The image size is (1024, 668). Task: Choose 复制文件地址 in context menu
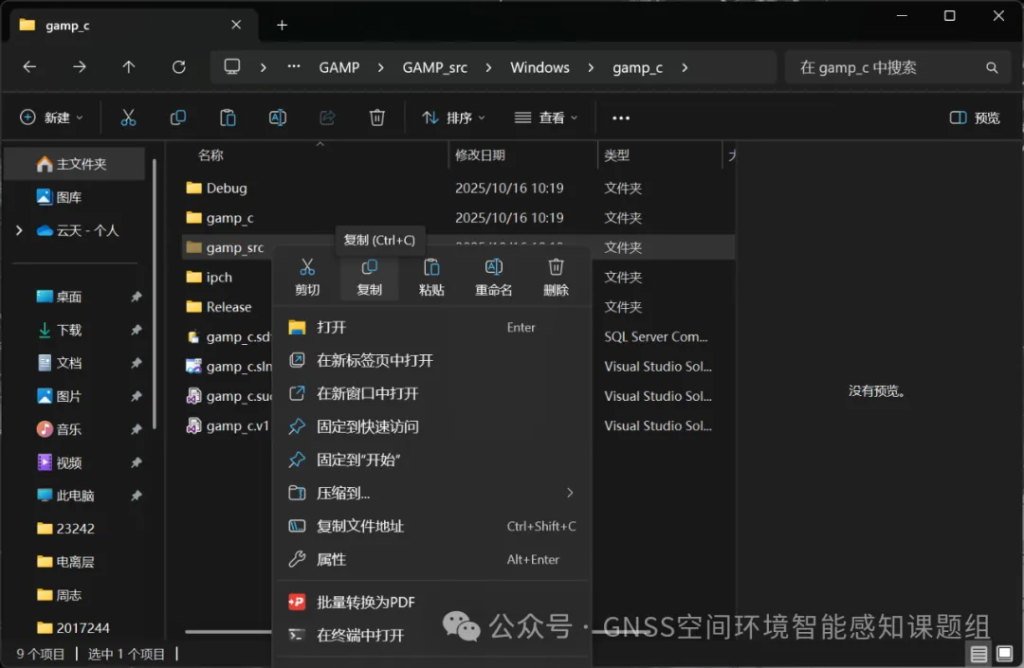[x=360, y=526]
